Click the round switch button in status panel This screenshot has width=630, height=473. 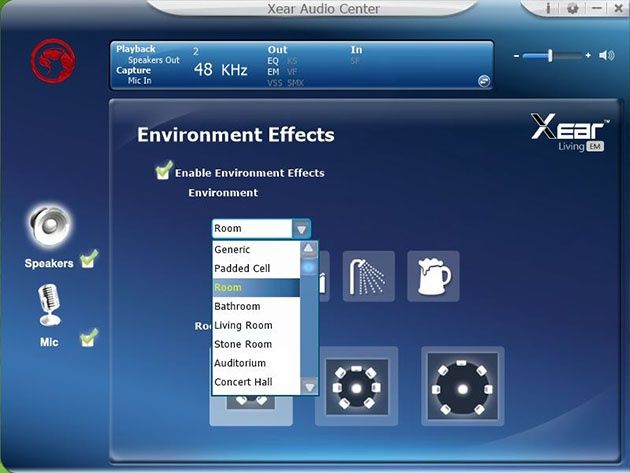click(484, 81)
